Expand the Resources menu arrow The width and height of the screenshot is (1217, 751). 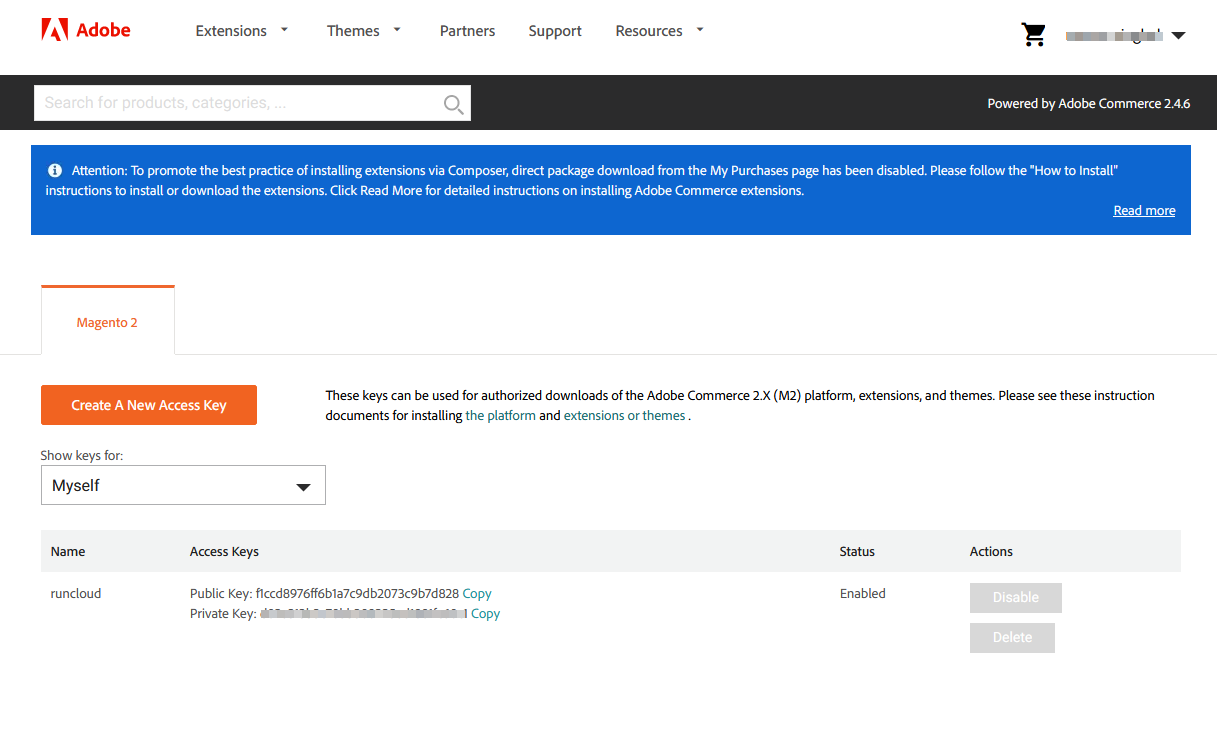[x=700, y=30]
